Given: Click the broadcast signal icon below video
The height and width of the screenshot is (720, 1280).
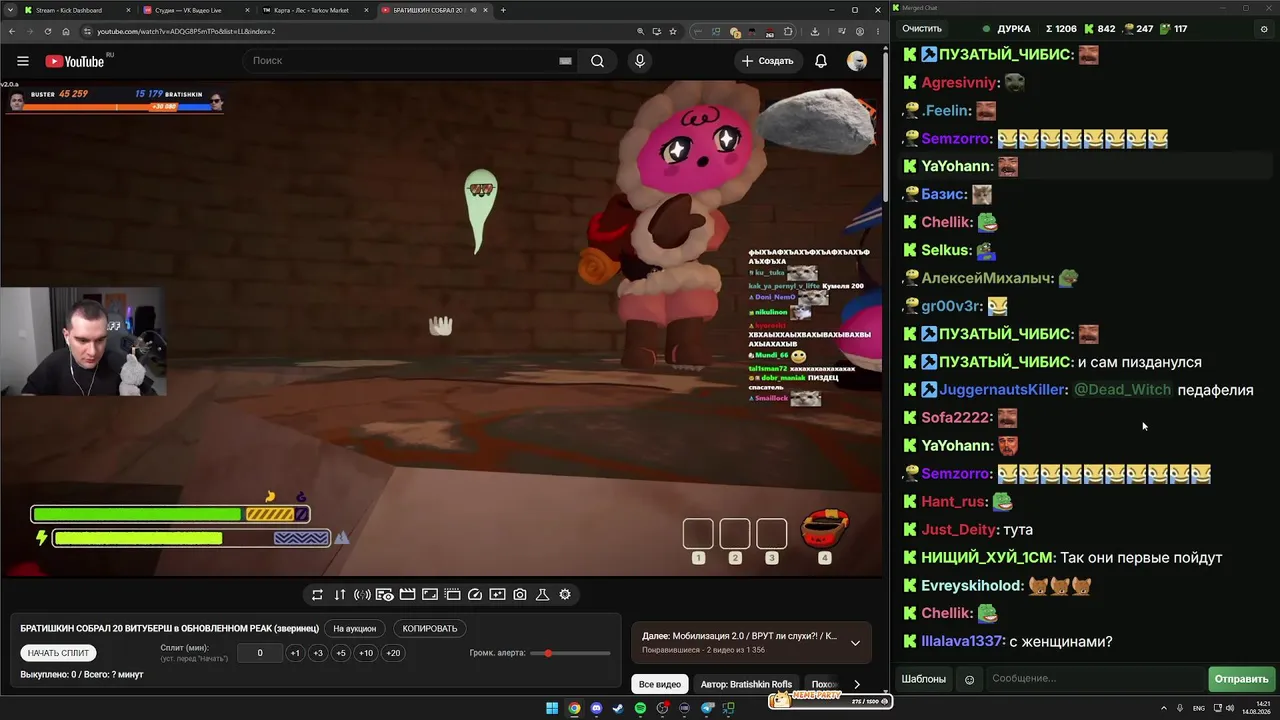Looking at the screenshot, I should click(x=362, y=595).
